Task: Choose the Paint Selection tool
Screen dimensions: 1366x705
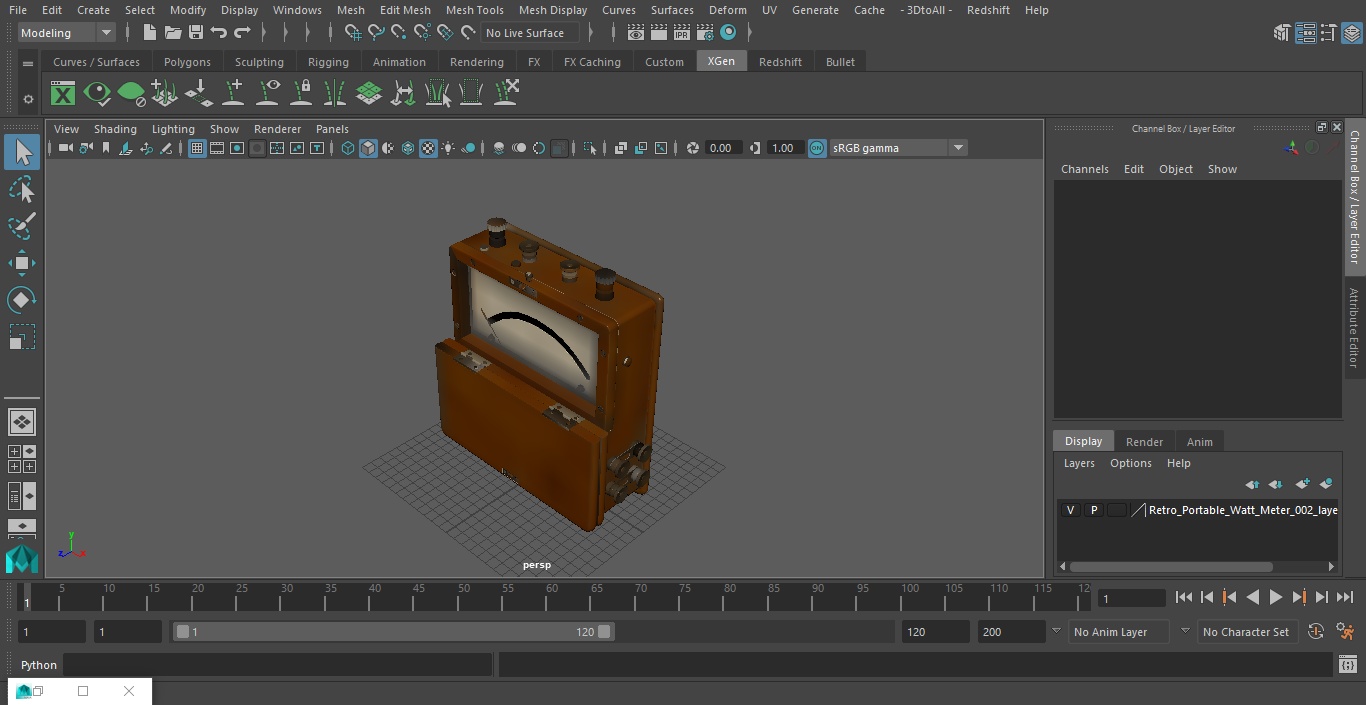Action: [x=21, y=226]
